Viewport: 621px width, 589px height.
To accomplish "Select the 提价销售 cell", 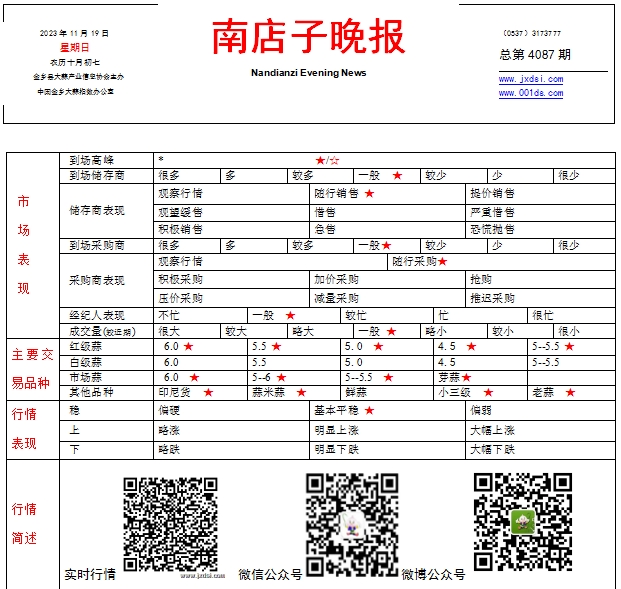I will 540,194.
